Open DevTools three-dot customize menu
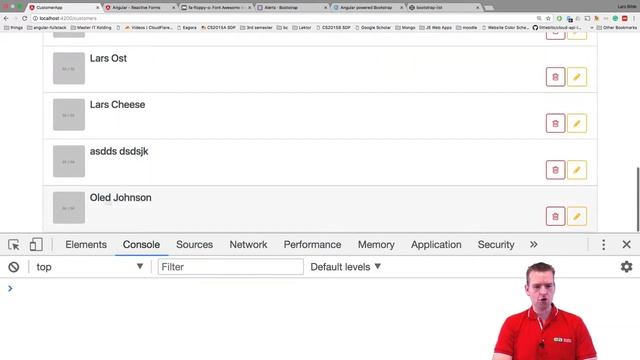 [x=604, y=244]
